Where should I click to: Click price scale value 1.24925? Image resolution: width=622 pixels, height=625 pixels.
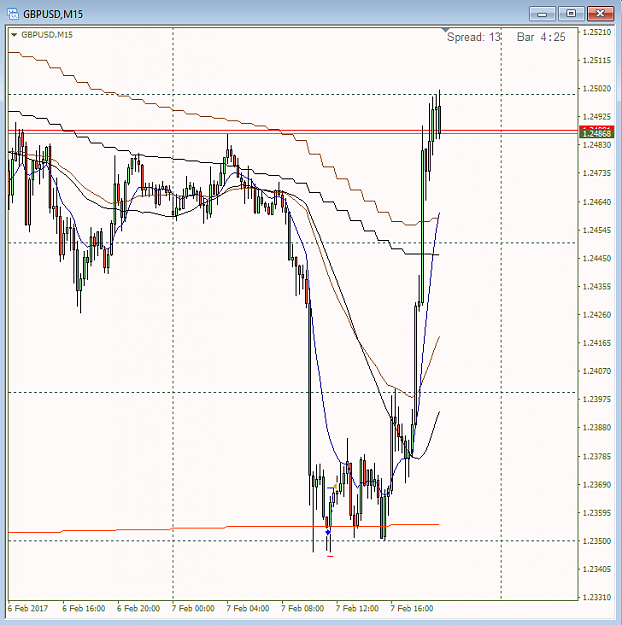coord(597,117)
